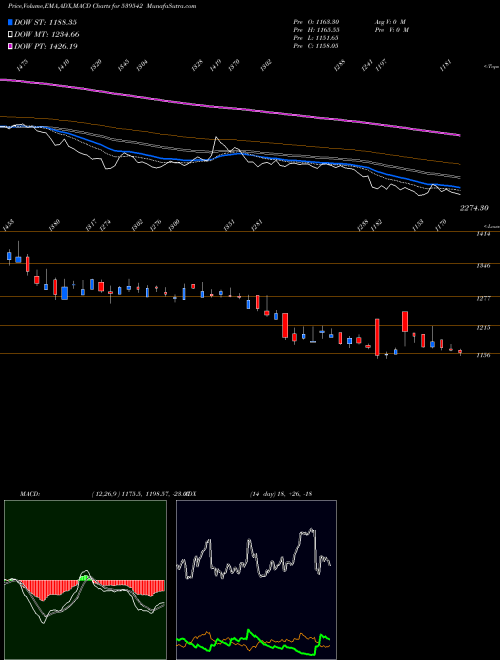Click the 1215 price axis label
The image size is (500, 660).
484,327
